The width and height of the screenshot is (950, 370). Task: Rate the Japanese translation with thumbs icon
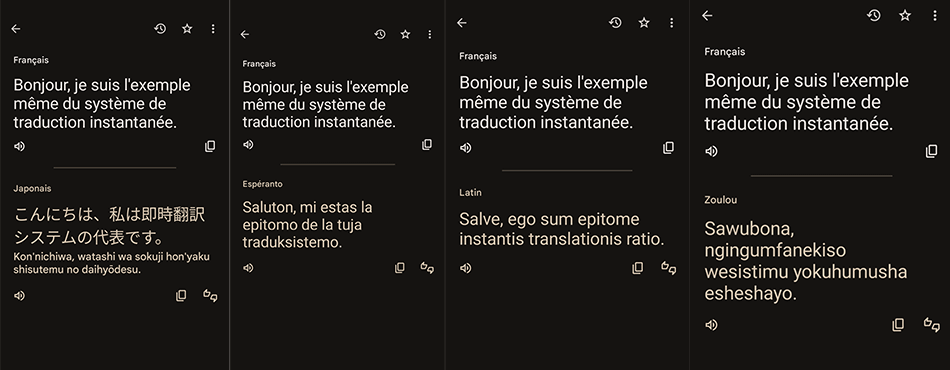(210, 296)
